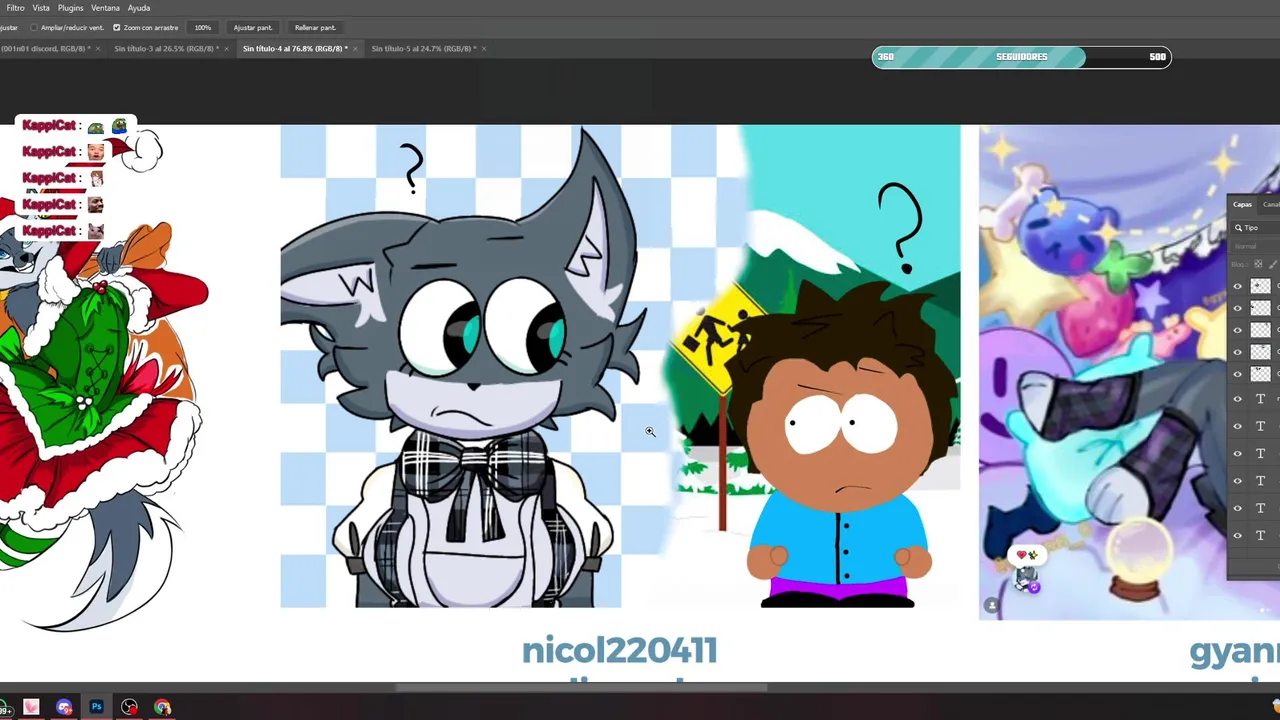Click the layer filter search icon

click(1238, 228)
